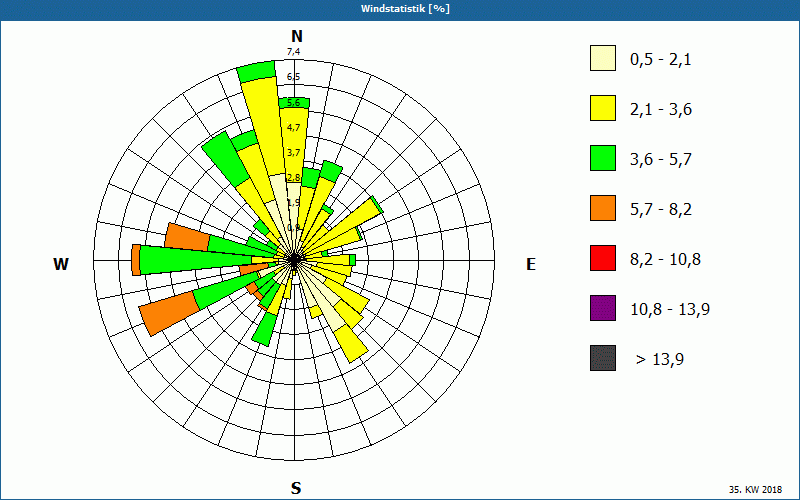
Task: Click the legend label > 13,9
Action: [x=659, y=360]
